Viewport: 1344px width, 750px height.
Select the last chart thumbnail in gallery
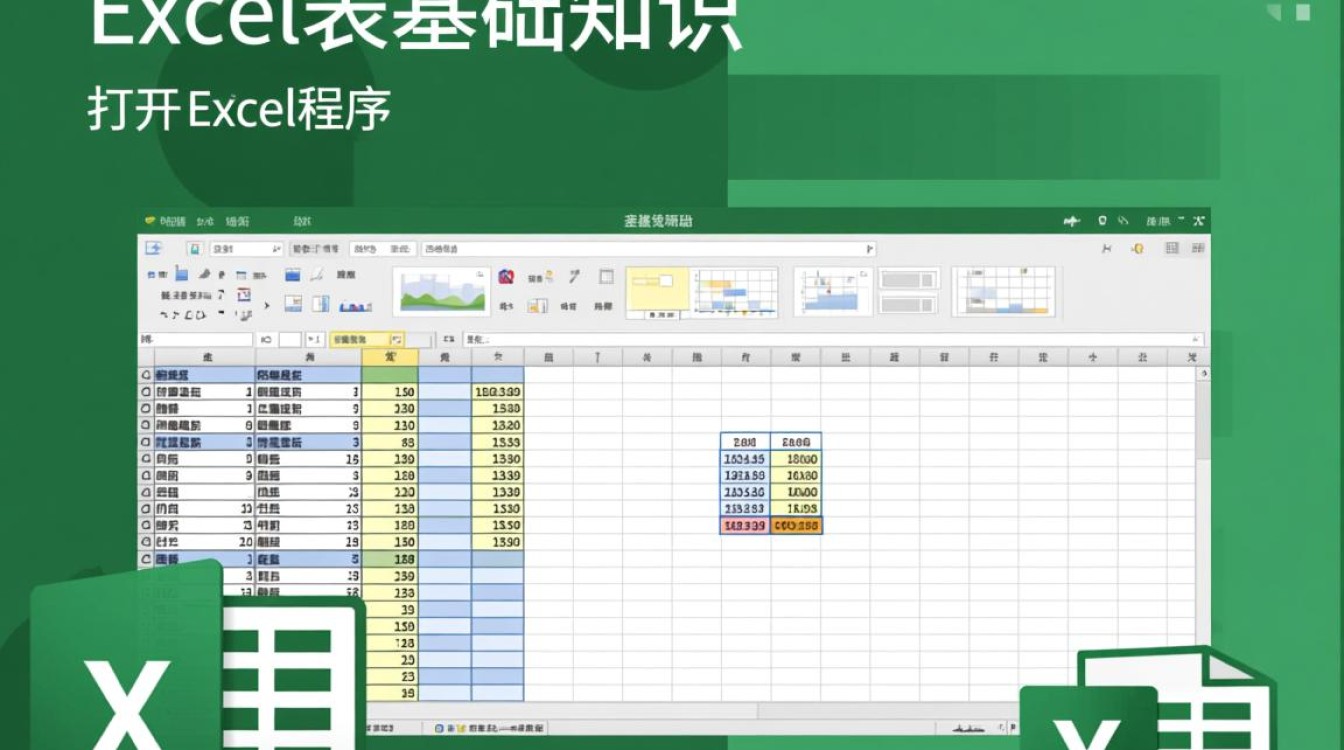(x=1003, y=292)
